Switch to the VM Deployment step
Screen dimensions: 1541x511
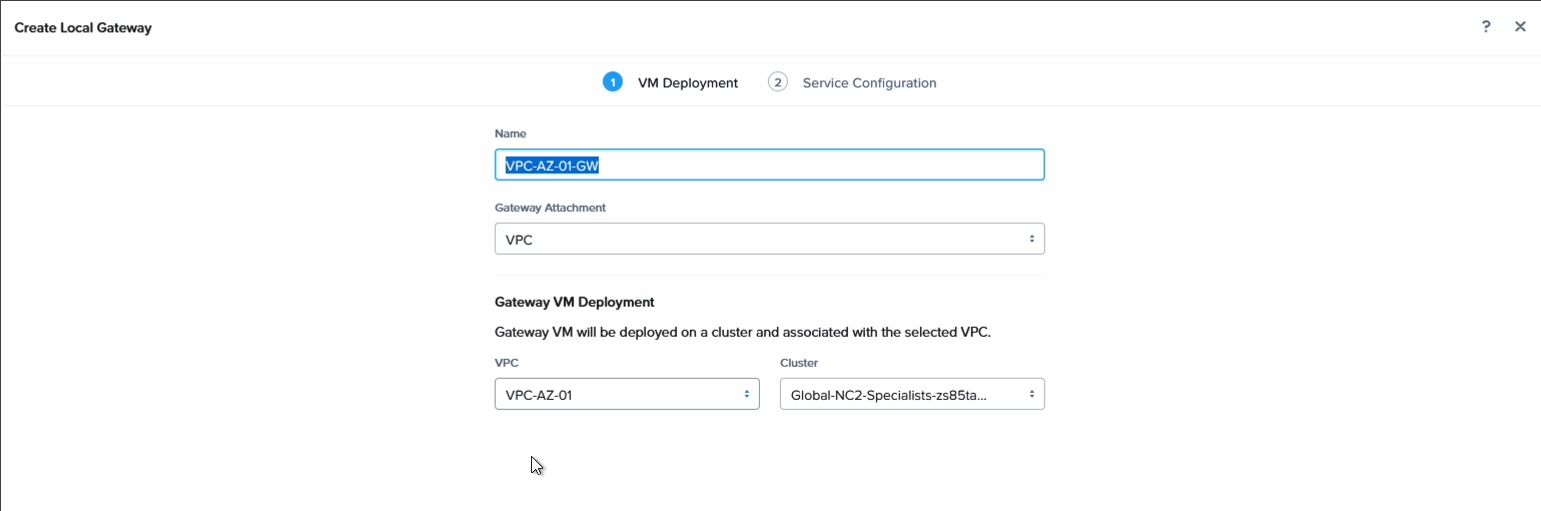point(687,83)
